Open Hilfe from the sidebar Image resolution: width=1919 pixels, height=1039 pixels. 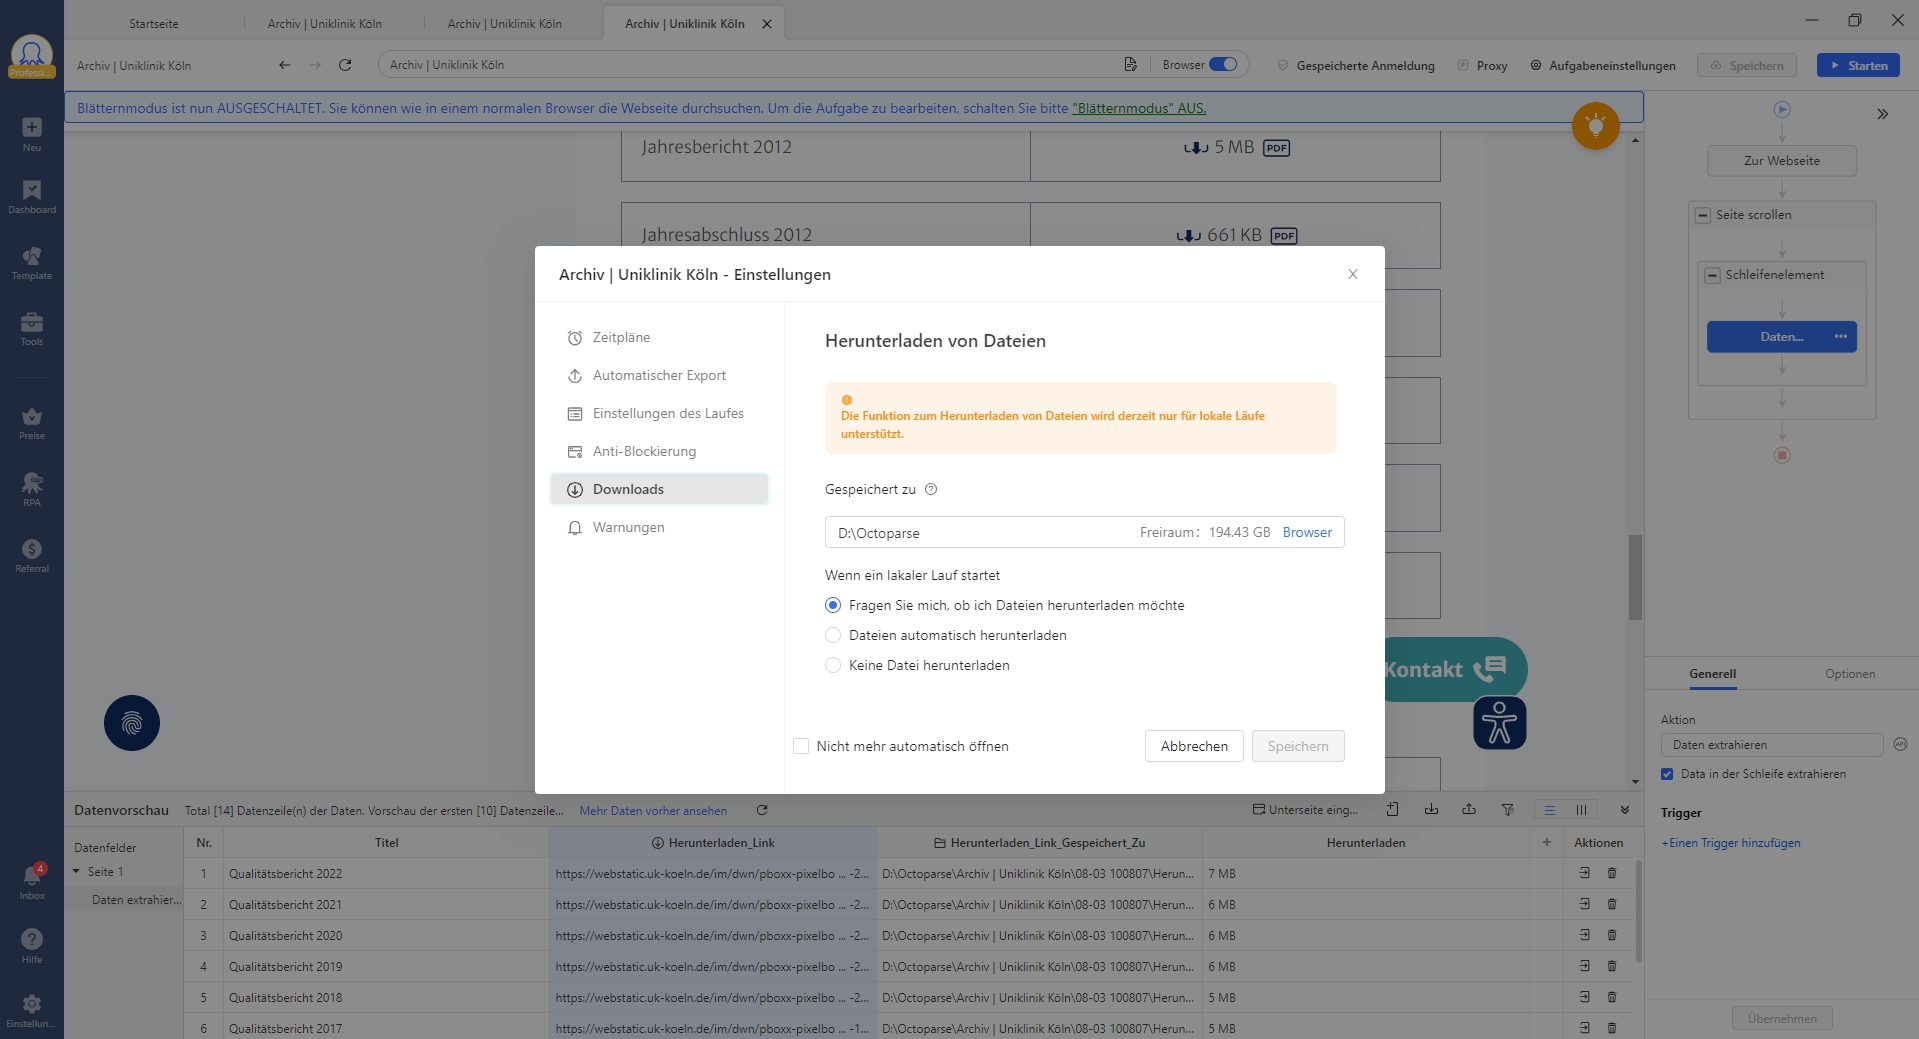[x=32, y=945]
